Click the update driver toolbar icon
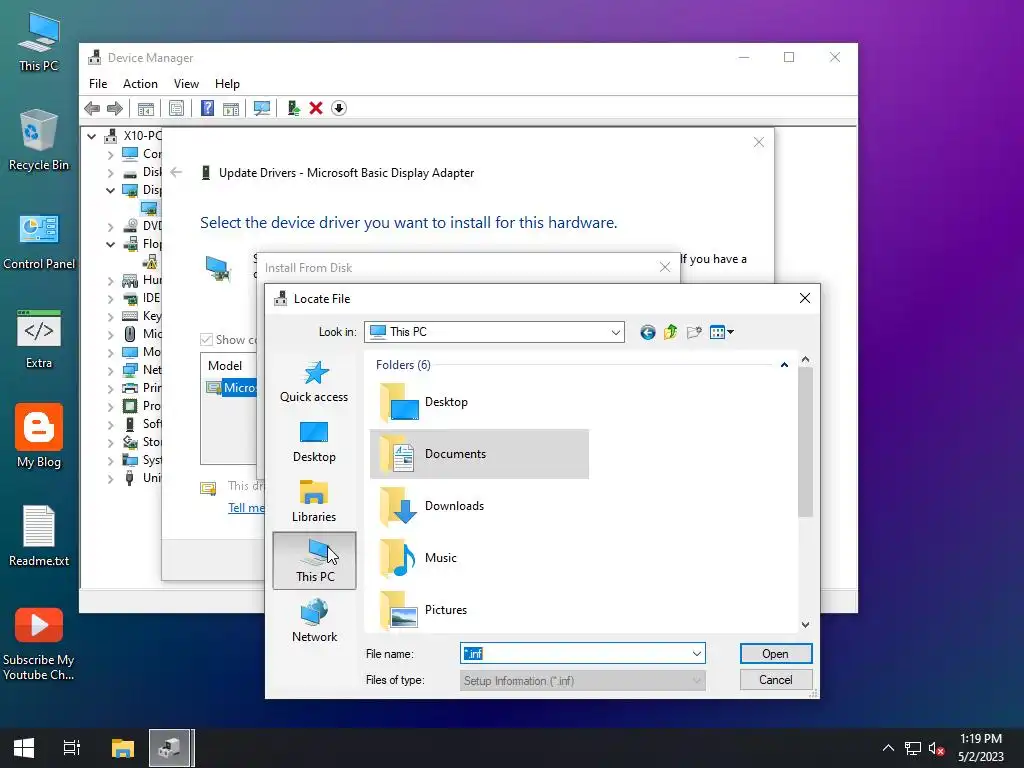Viewport: 1024px width, 768px height. pos(293,108)
